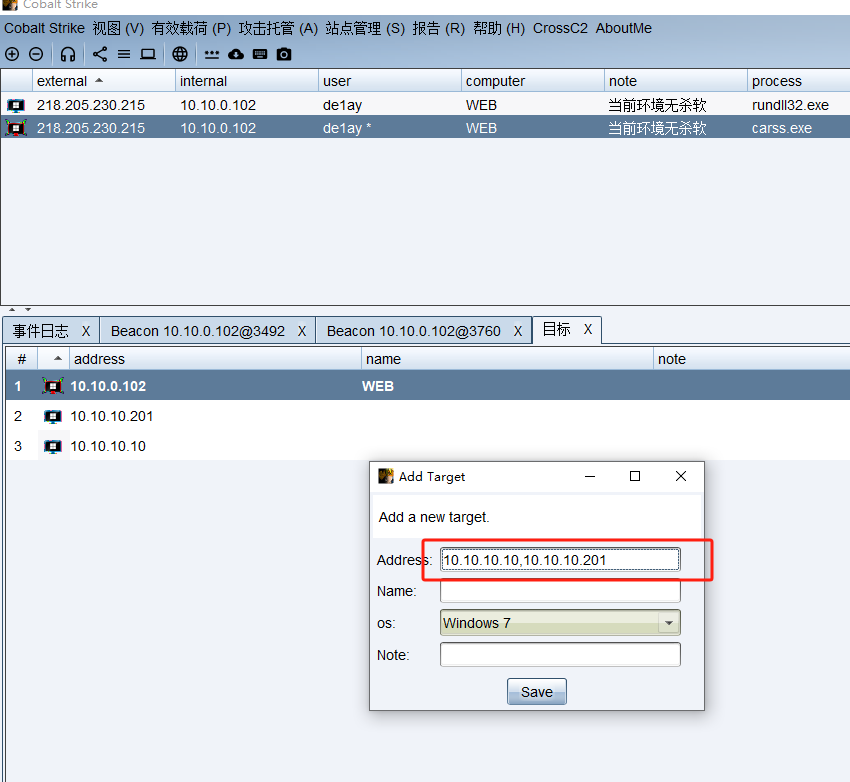The height and width of the screenshot is (782, 850).
Task: Open screenshots via camera icon
Action: coord(284,54)
